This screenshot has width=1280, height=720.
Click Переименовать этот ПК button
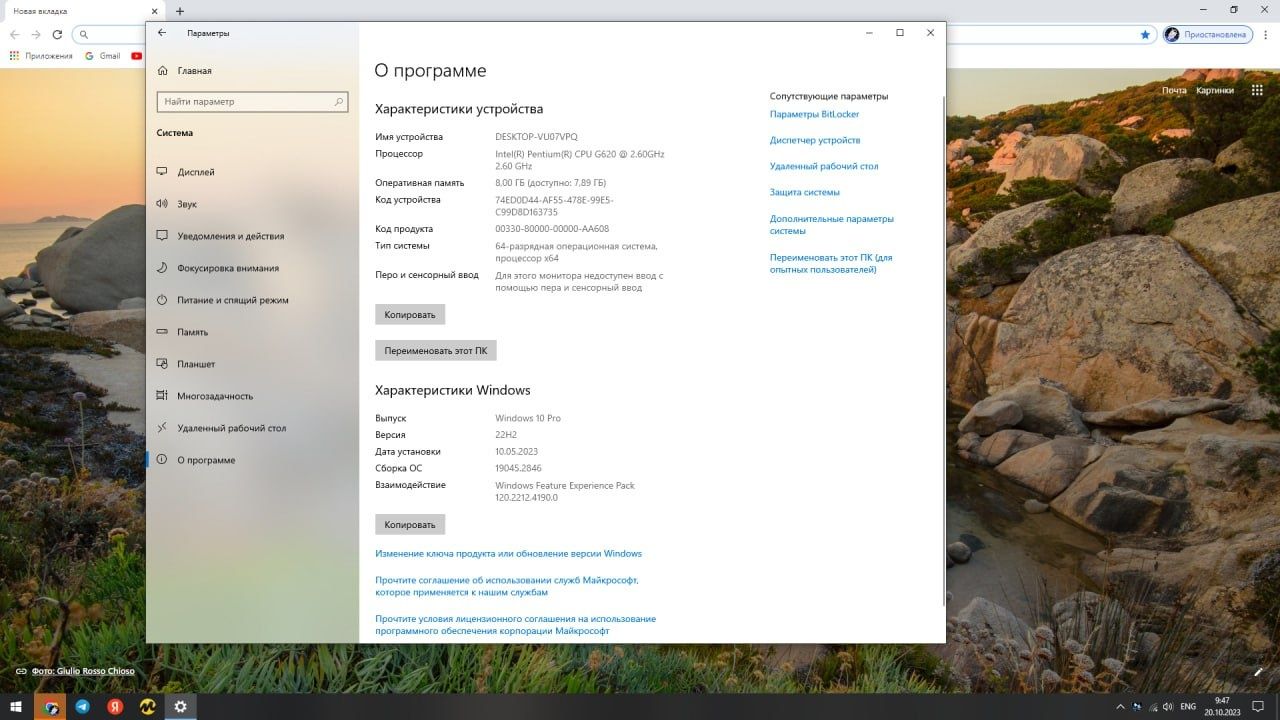pos(436,351)
